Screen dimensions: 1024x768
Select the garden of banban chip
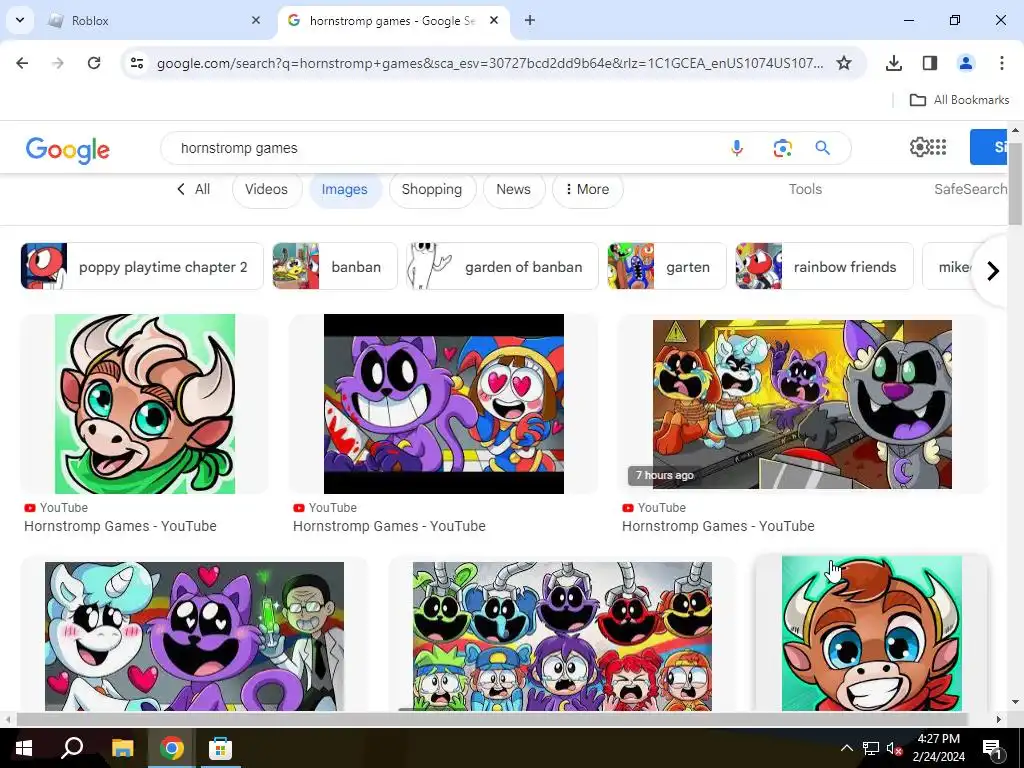502,266
